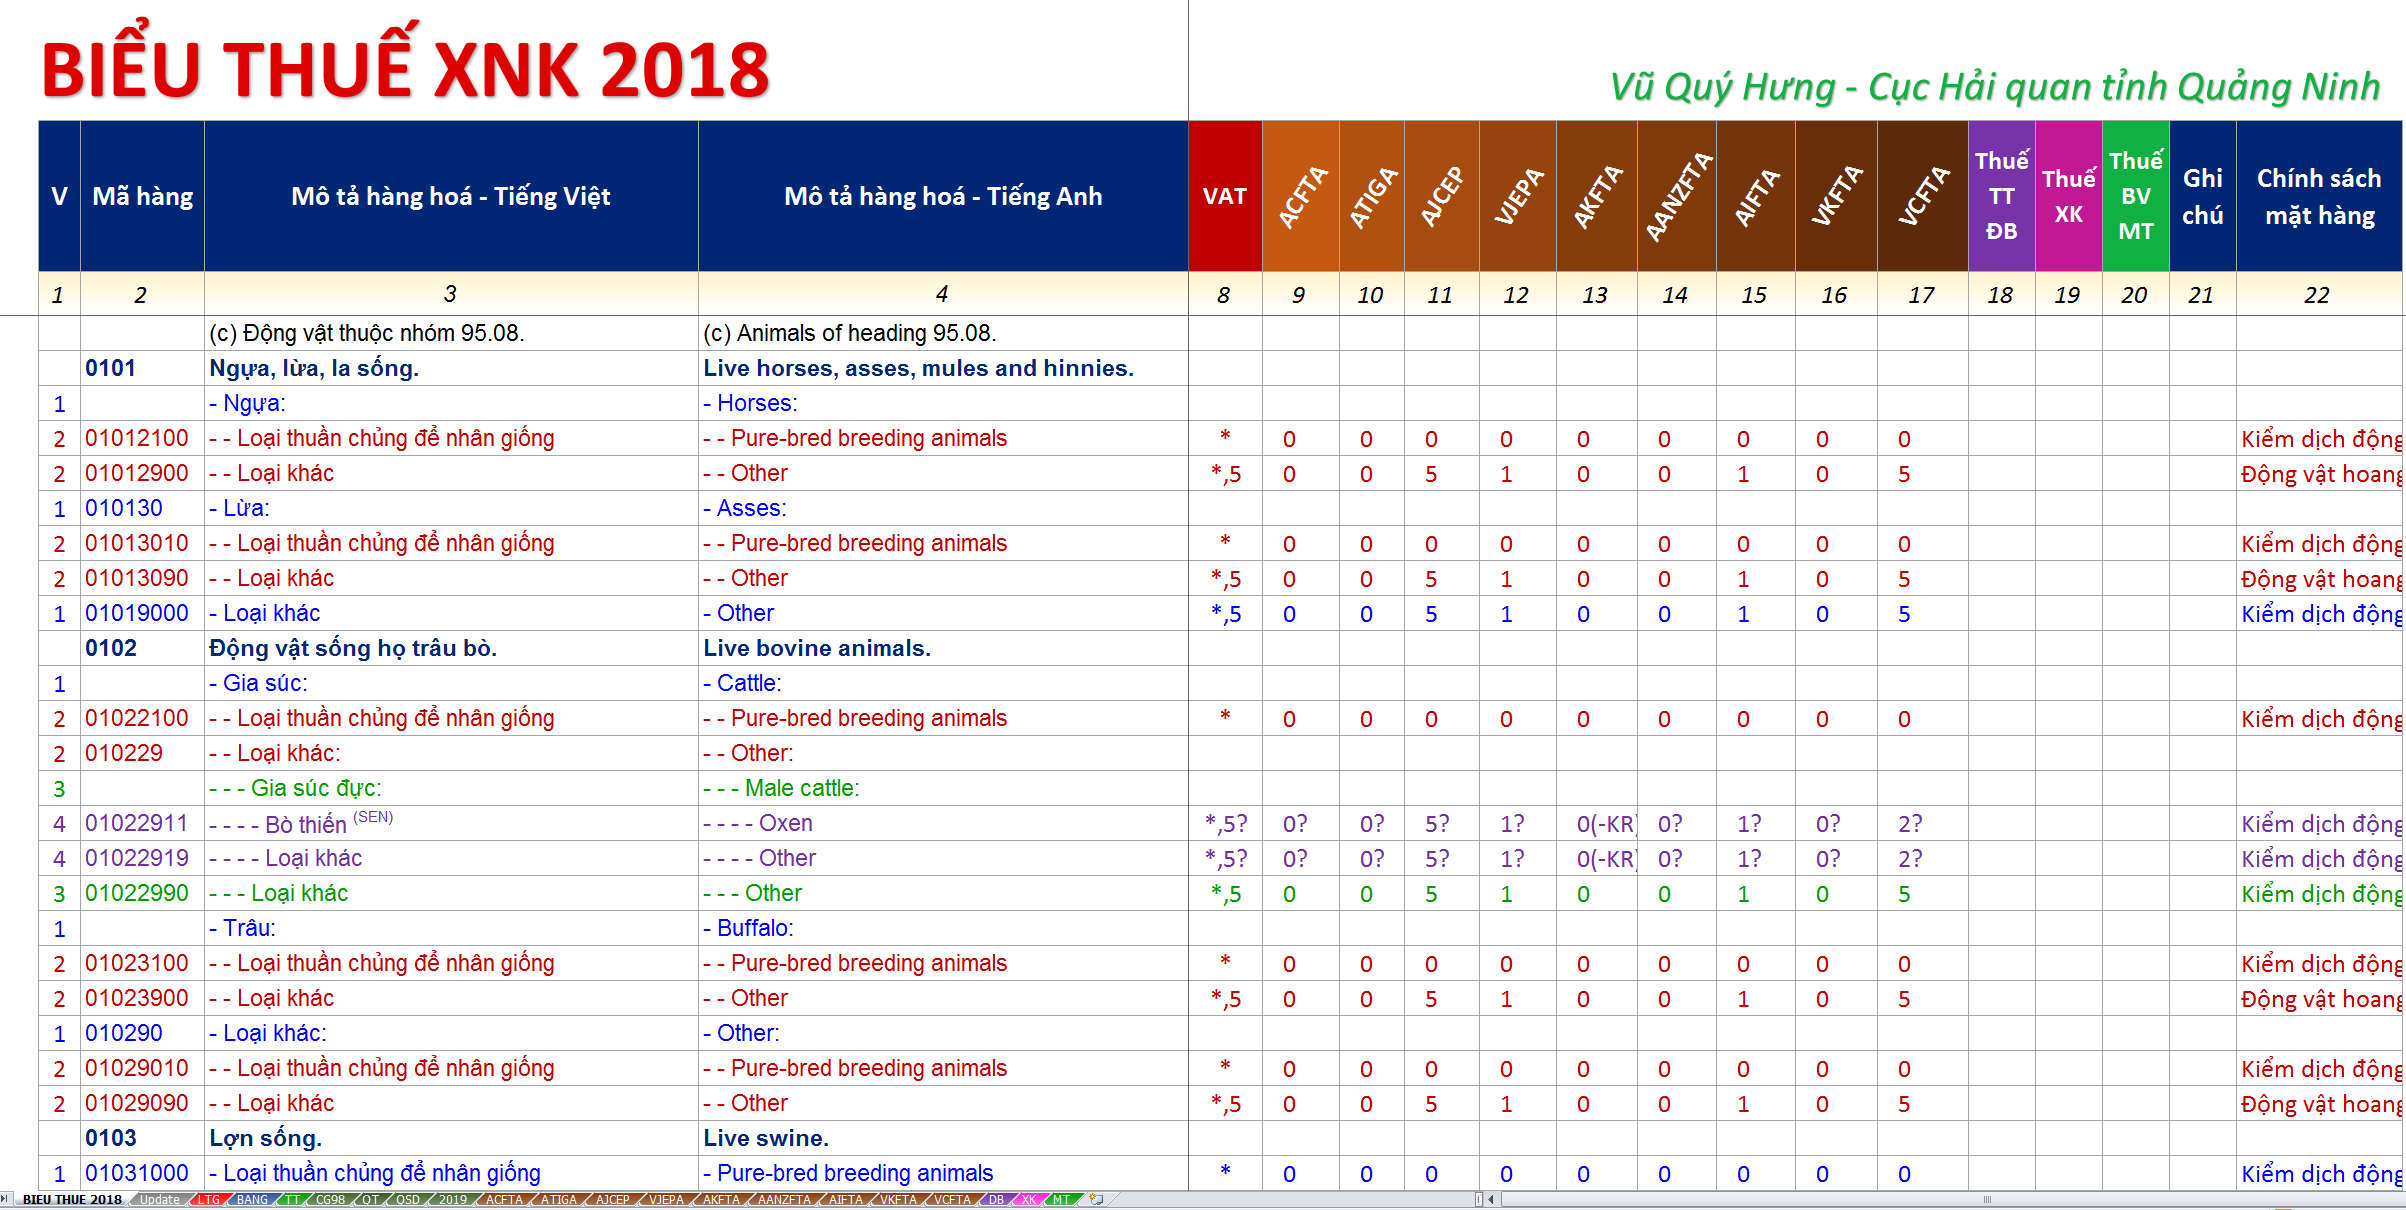Click the horizontal scroll left arrow
Image resolution: width=2406 pixels, height=1210 pixels.
1491,1199
